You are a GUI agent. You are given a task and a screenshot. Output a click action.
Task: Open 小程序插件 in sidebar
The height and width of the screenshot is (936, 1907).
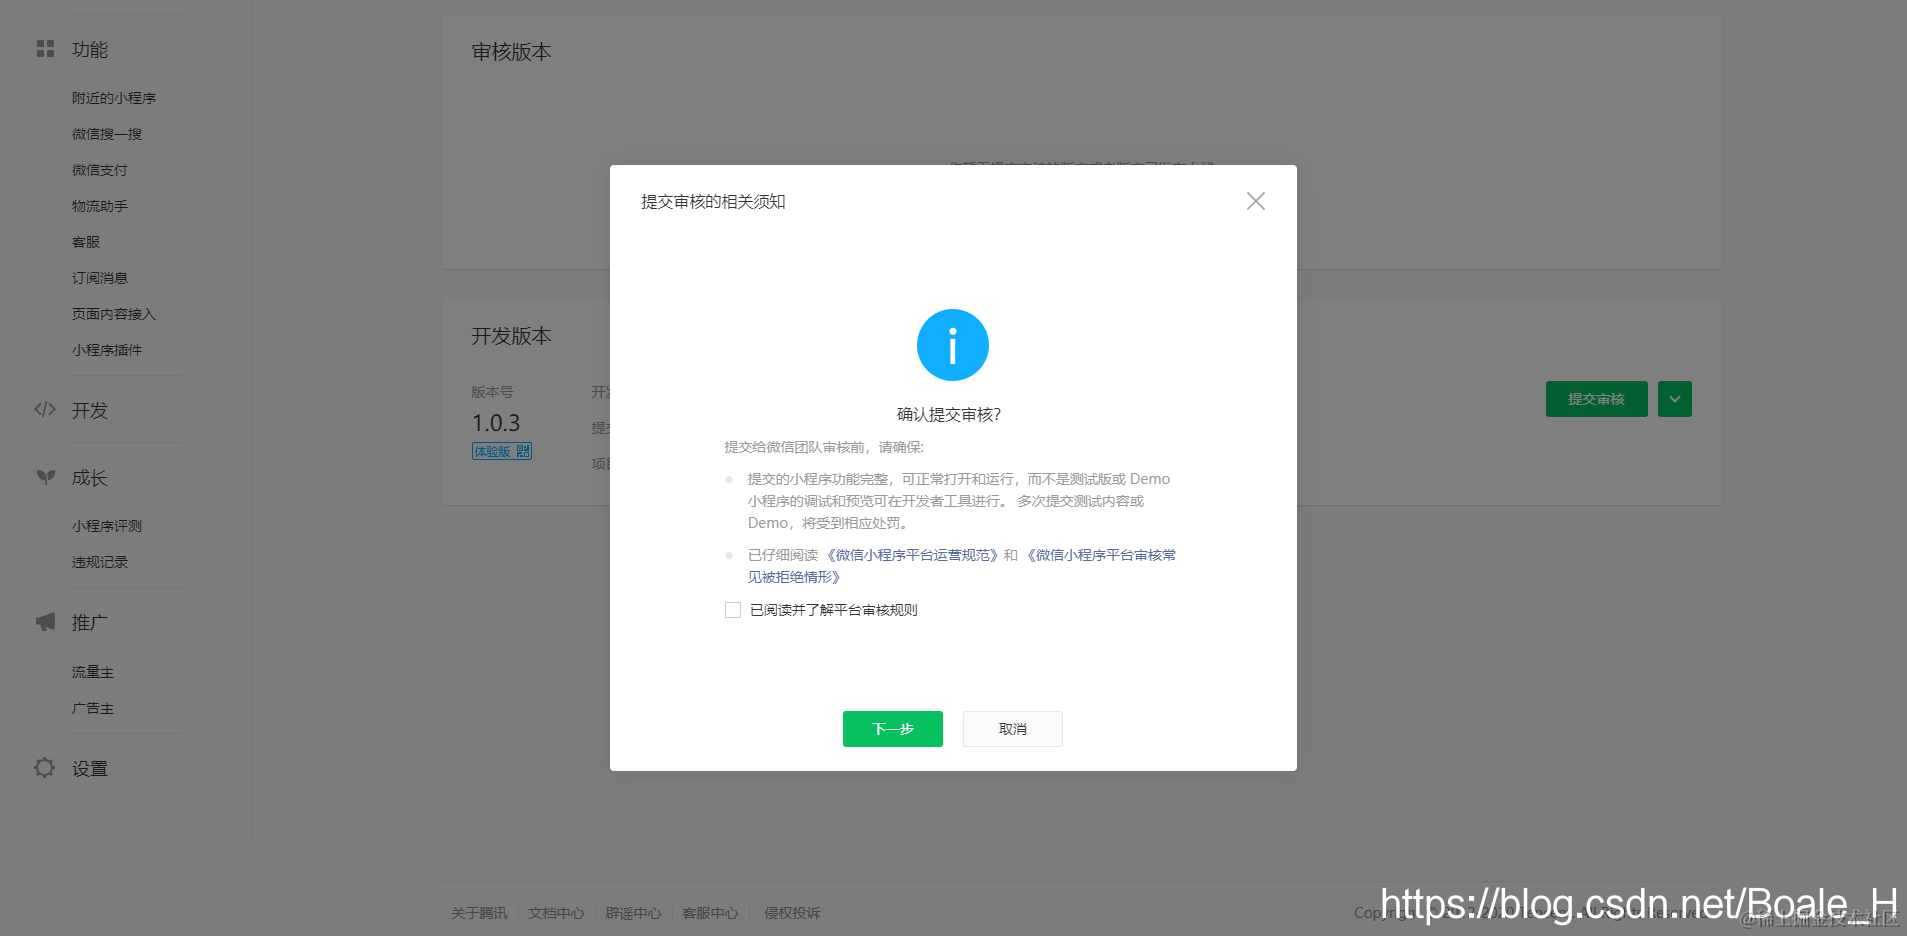pyautogui.click(x=108, y=349)
